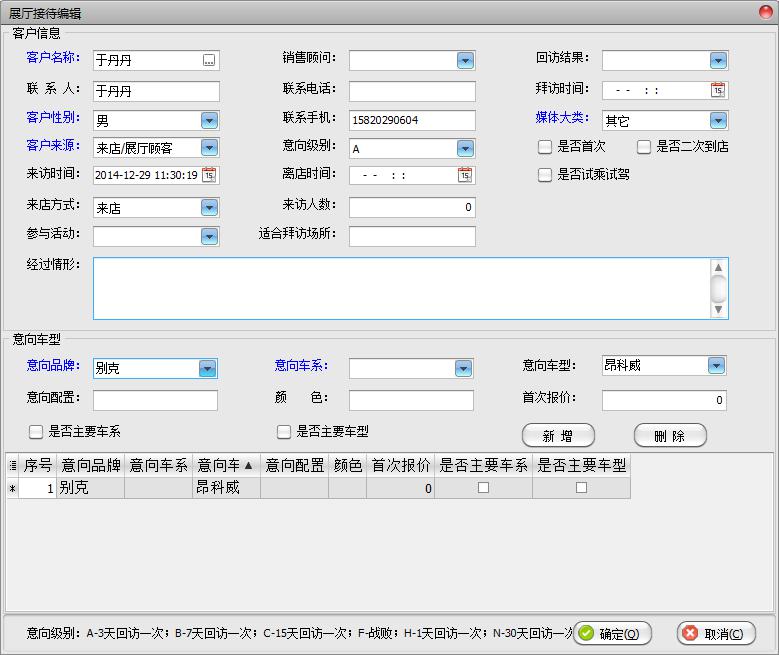
Task: Toggle the 是否试乘试驾 checkbox
Action: pos(545,175)
